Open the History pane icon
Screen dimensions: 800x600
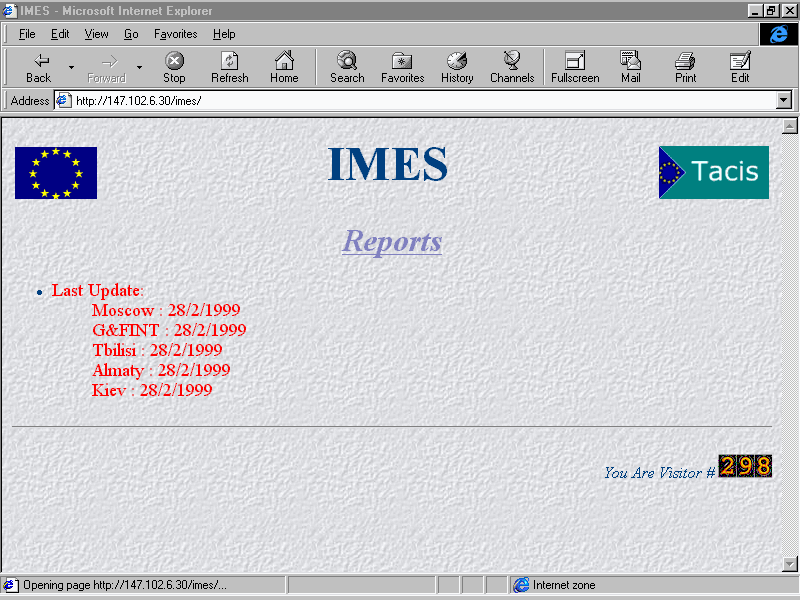pyautogui.click(x=457, y=61)
